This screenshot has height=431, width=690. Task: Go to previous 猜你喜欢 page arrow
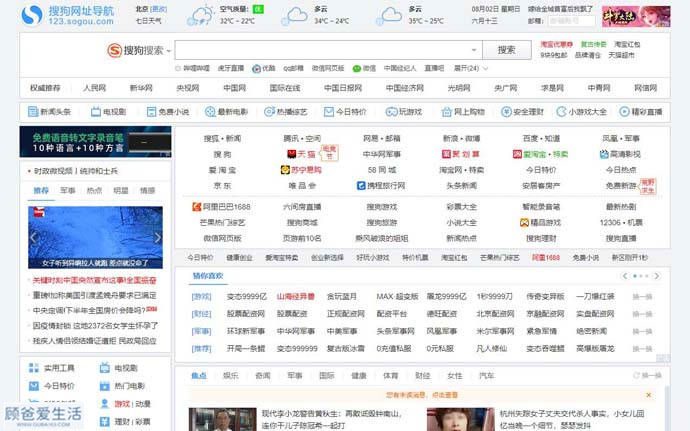coord(625,276)
